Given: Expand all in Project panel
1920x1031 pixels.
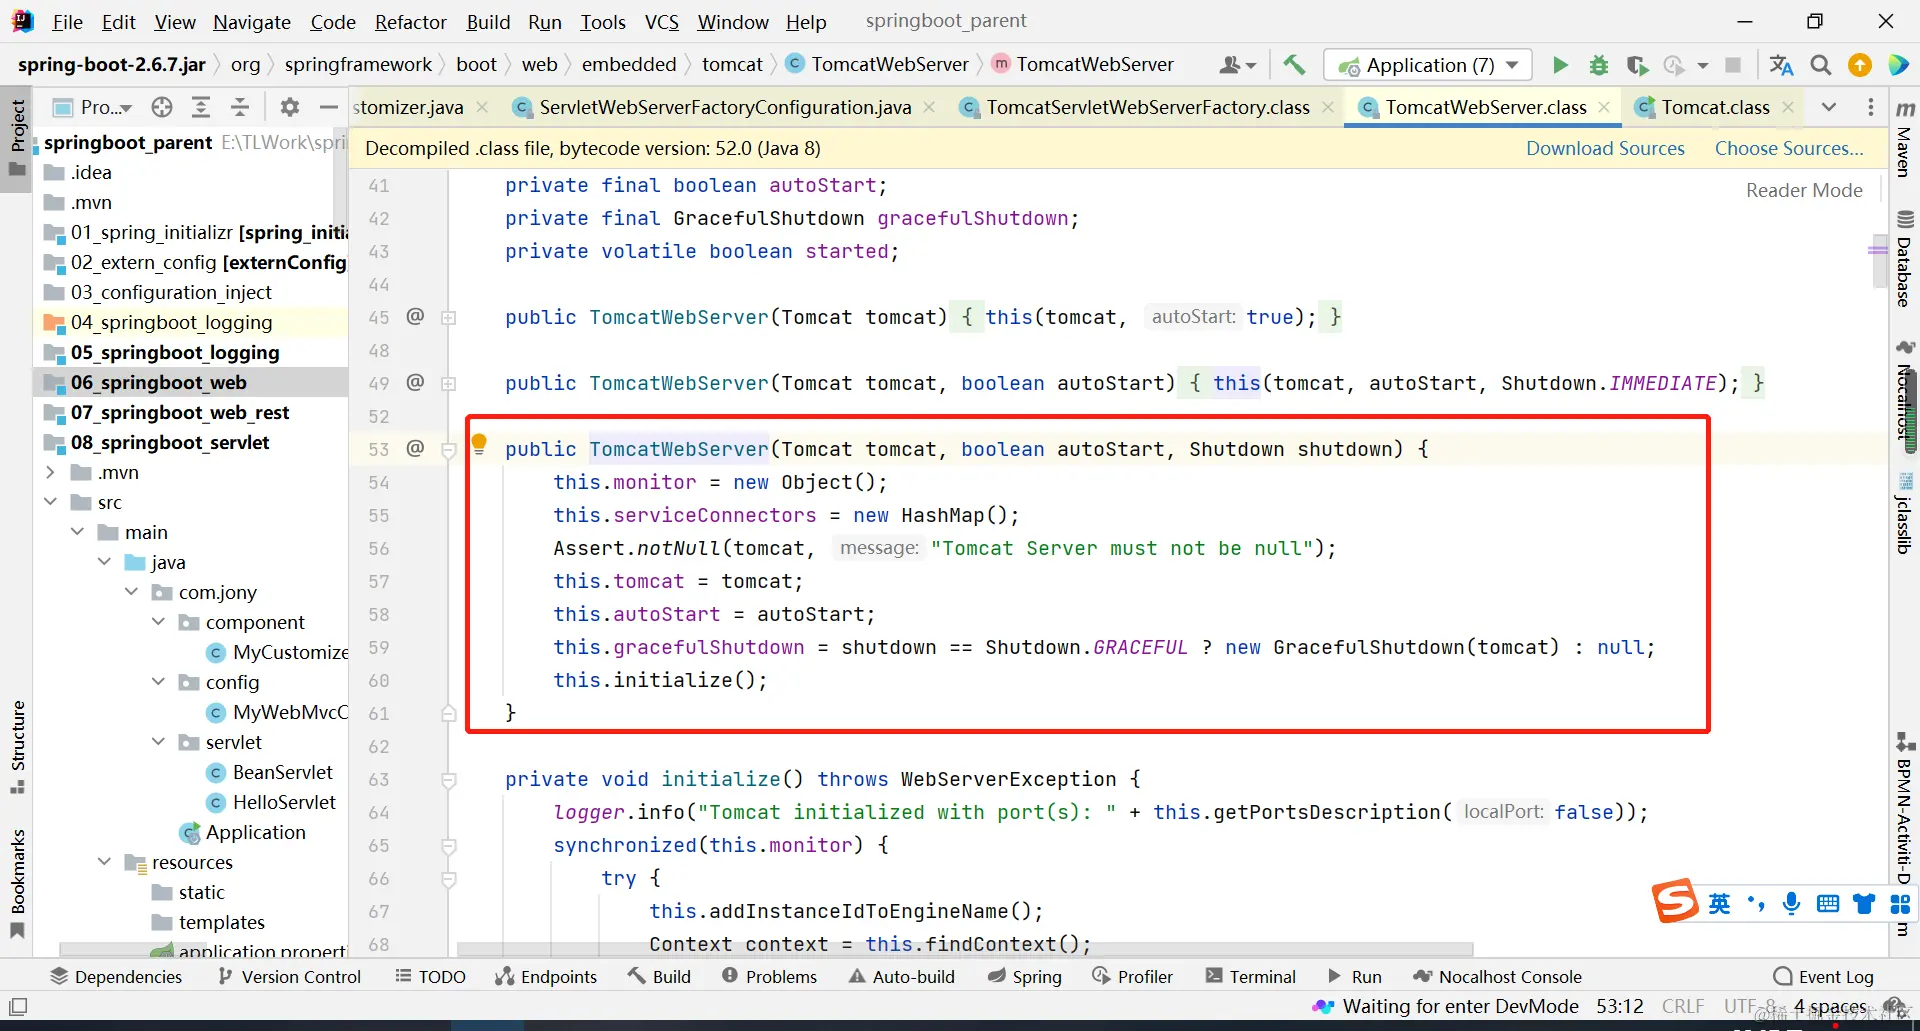Looking at the screenshot, I should pos(201,107).
